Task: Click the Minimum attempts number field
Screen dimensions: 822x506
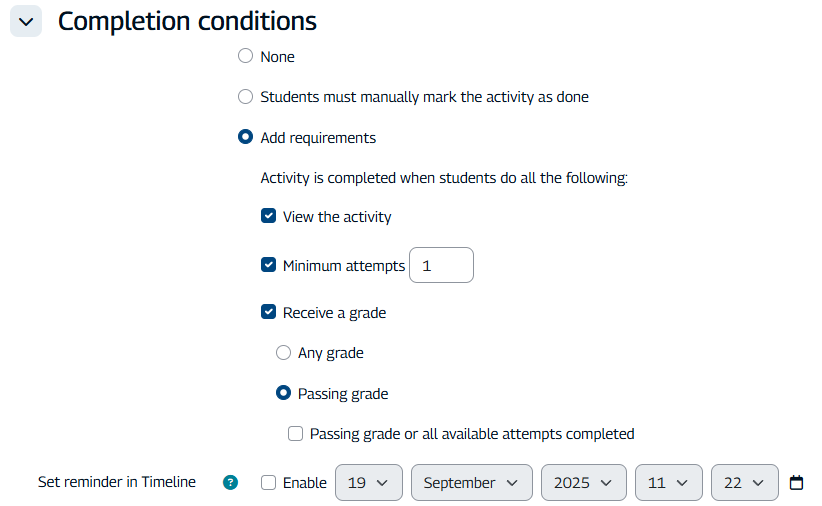Action: (441, 265)
